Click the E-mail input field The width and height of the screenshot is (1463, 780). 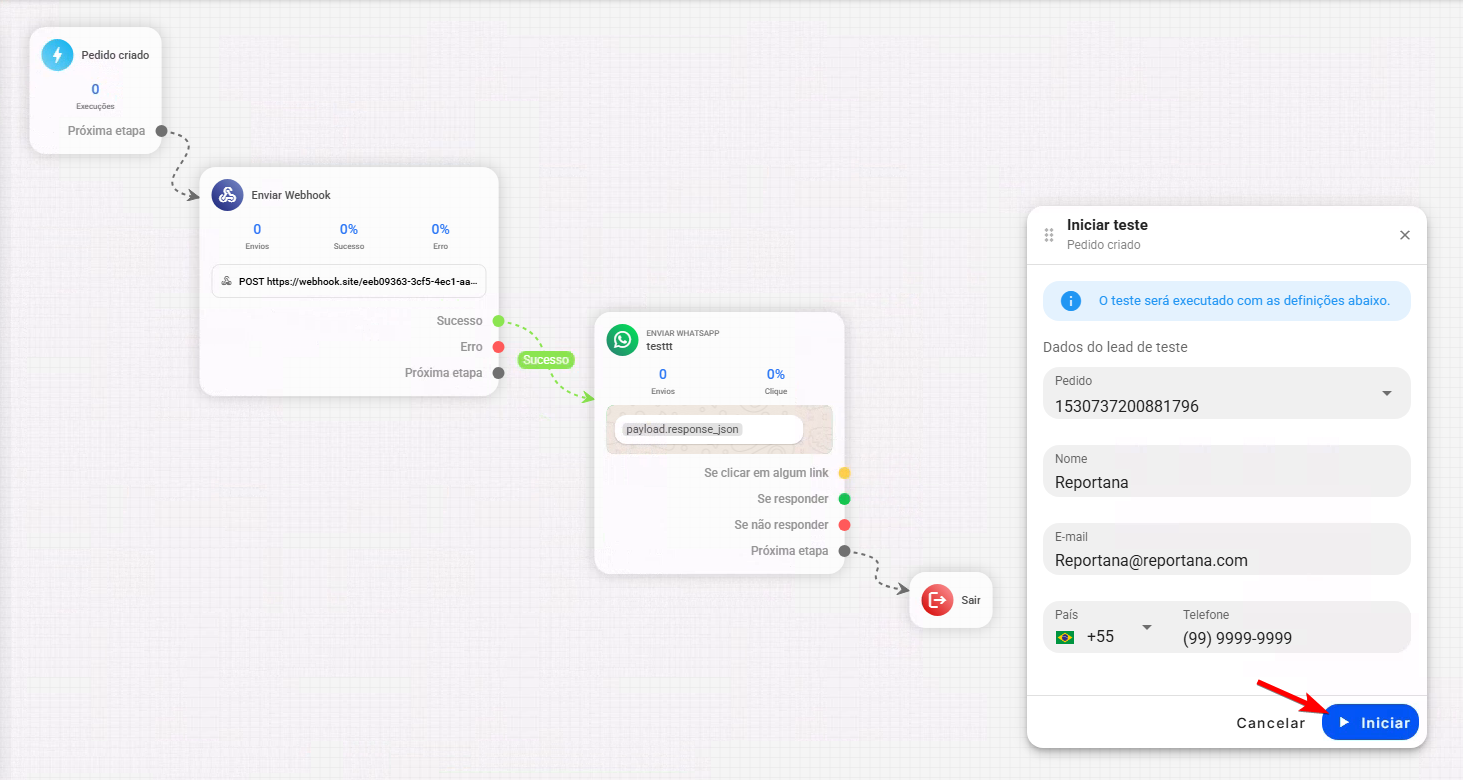pyautogui.click(x=1227, y=549)
